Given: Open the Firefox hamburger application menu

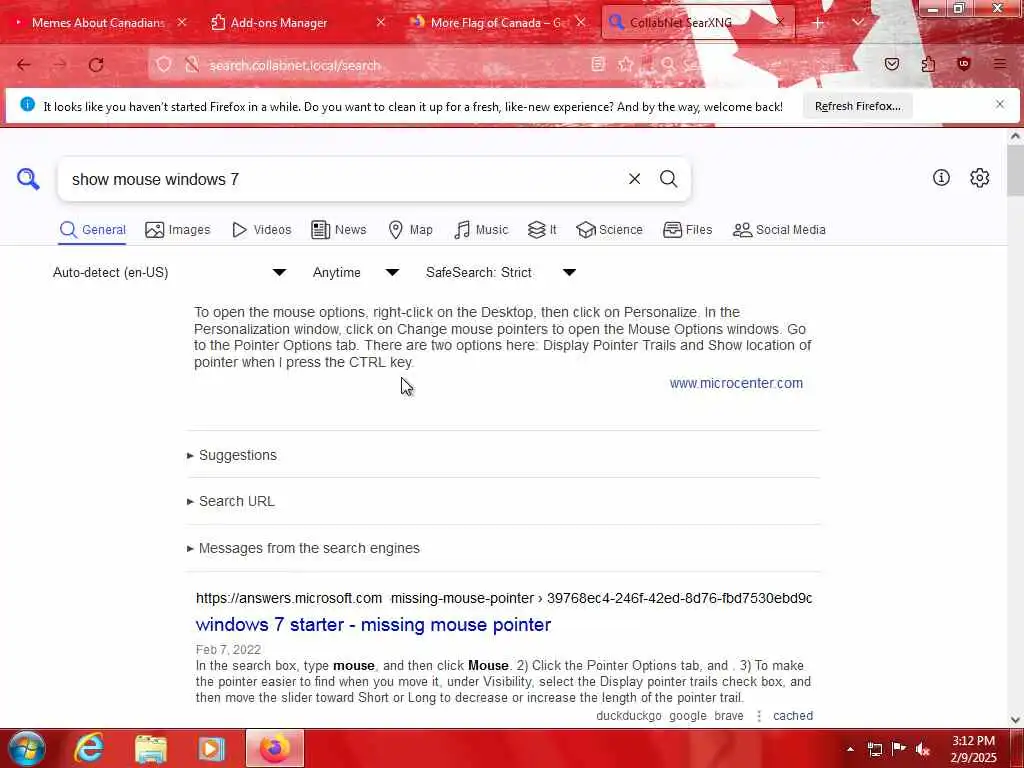Looking at the screenshot, I should tap(1000, 64).
